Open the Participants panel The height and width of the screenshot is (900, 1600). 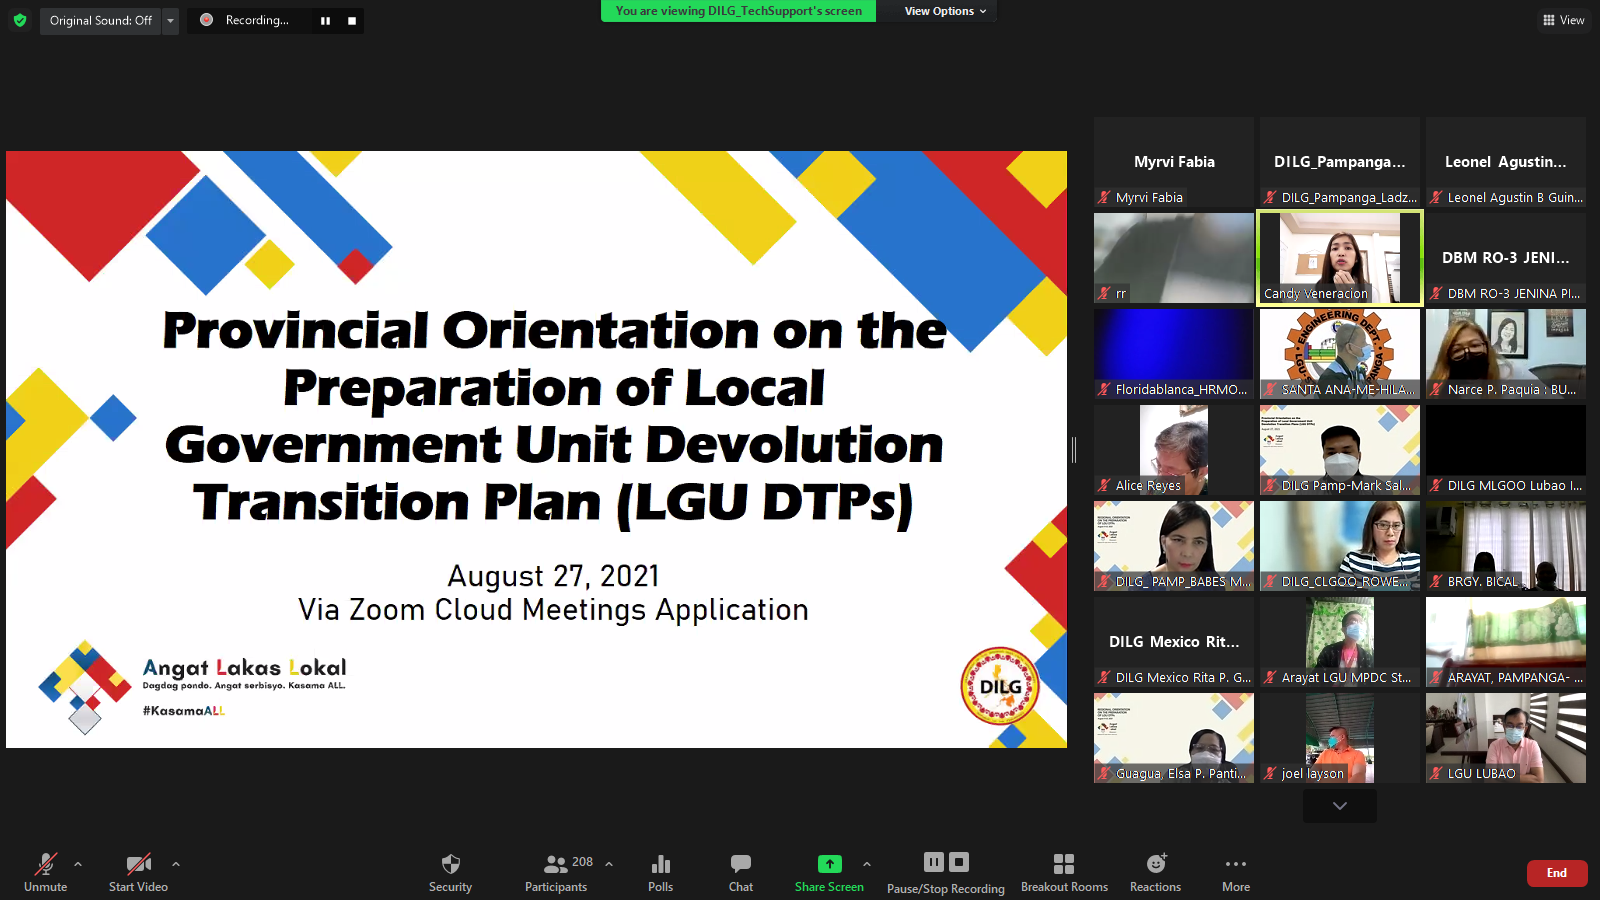(x=556, y=872)
